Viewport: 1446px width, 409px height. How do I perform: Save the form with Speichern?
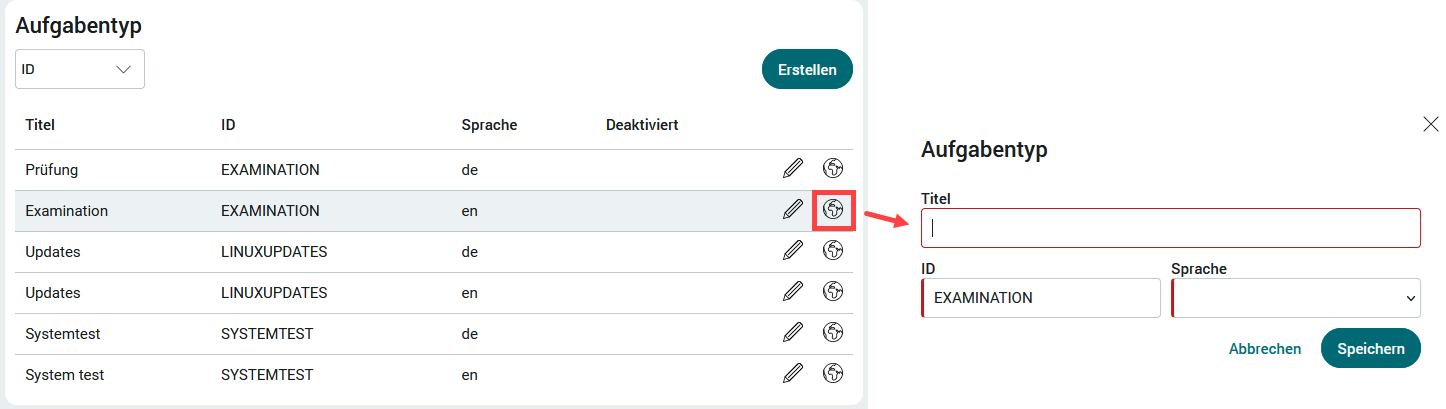tap(1371, 348)
